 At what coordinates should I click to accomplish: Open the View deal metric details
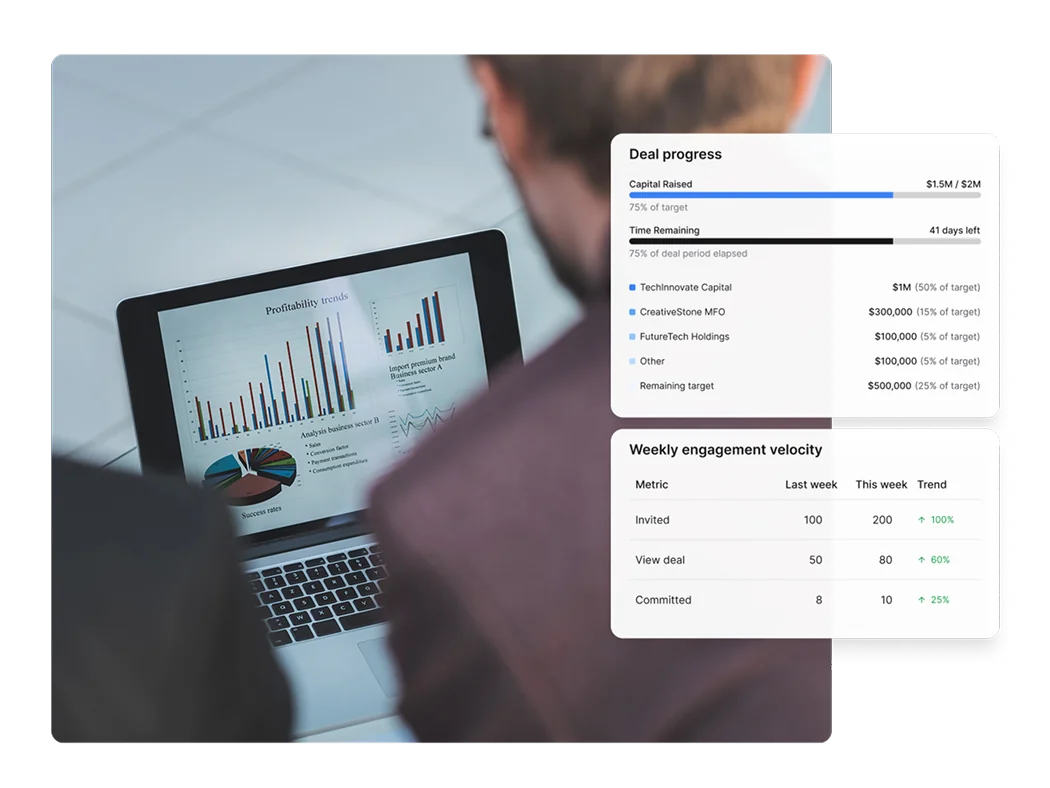coord(660,560)
